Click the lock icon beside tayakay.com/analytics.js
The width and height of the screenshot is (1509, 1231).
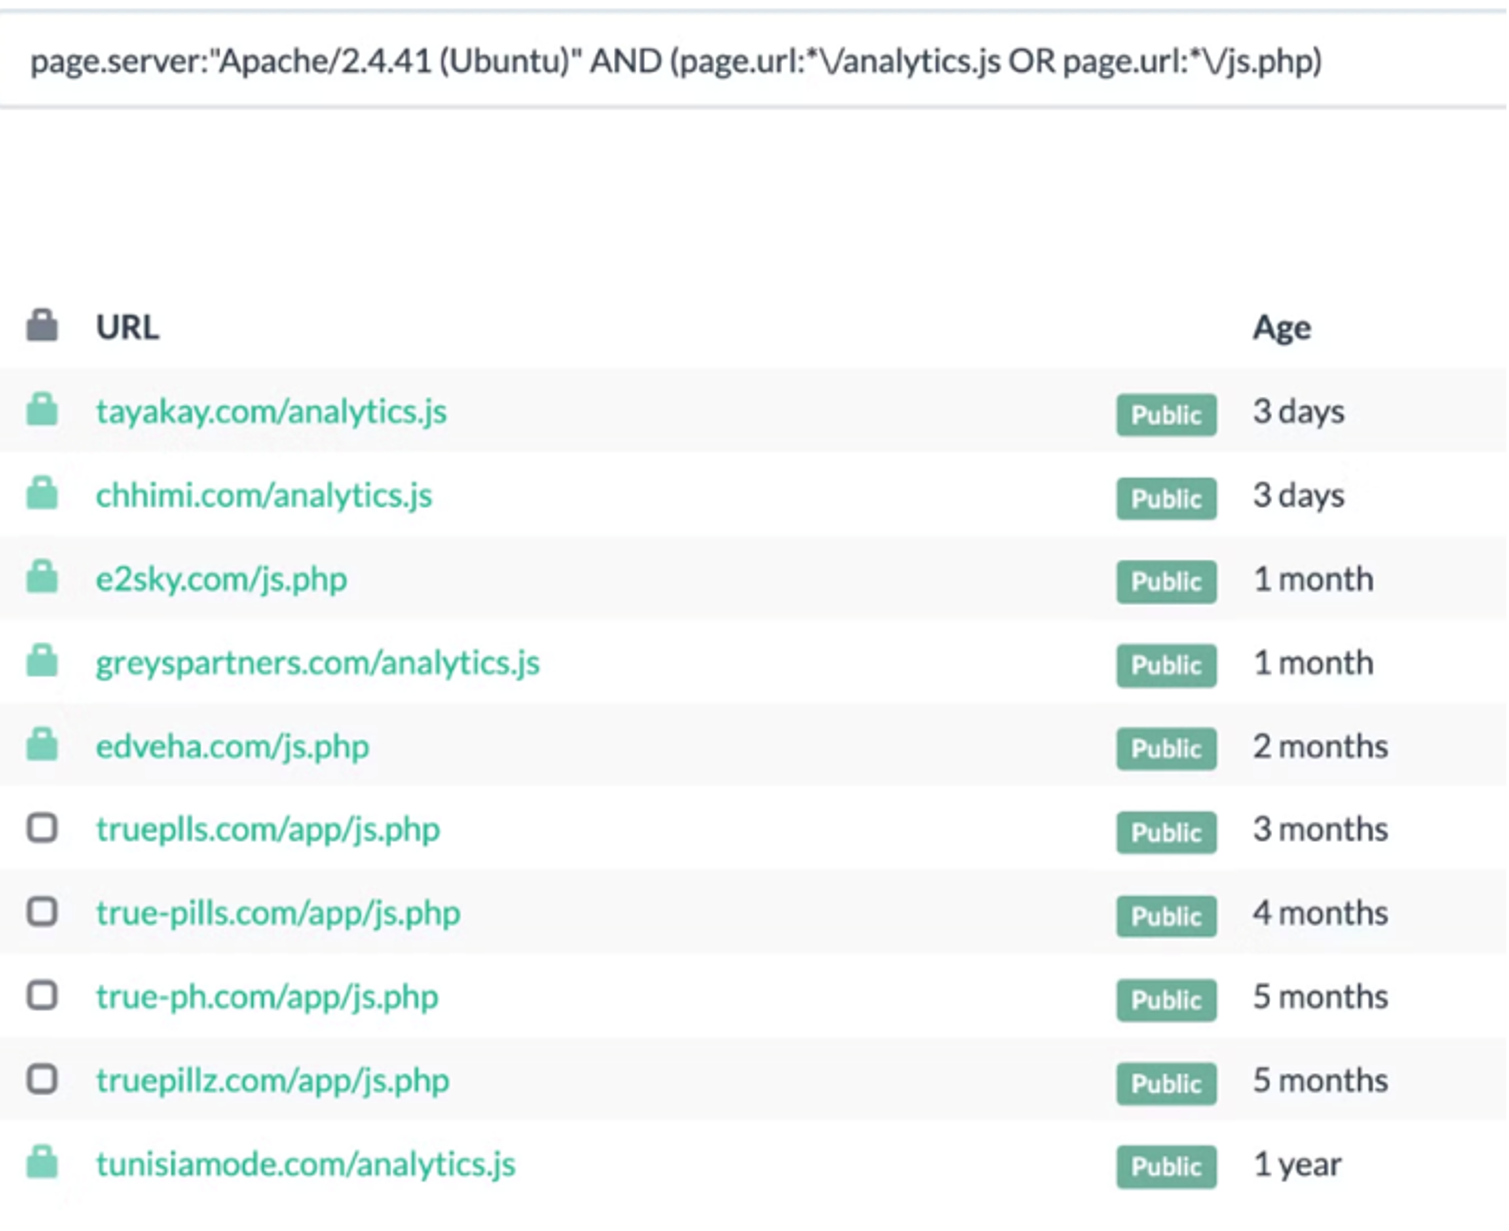(42, 410)
